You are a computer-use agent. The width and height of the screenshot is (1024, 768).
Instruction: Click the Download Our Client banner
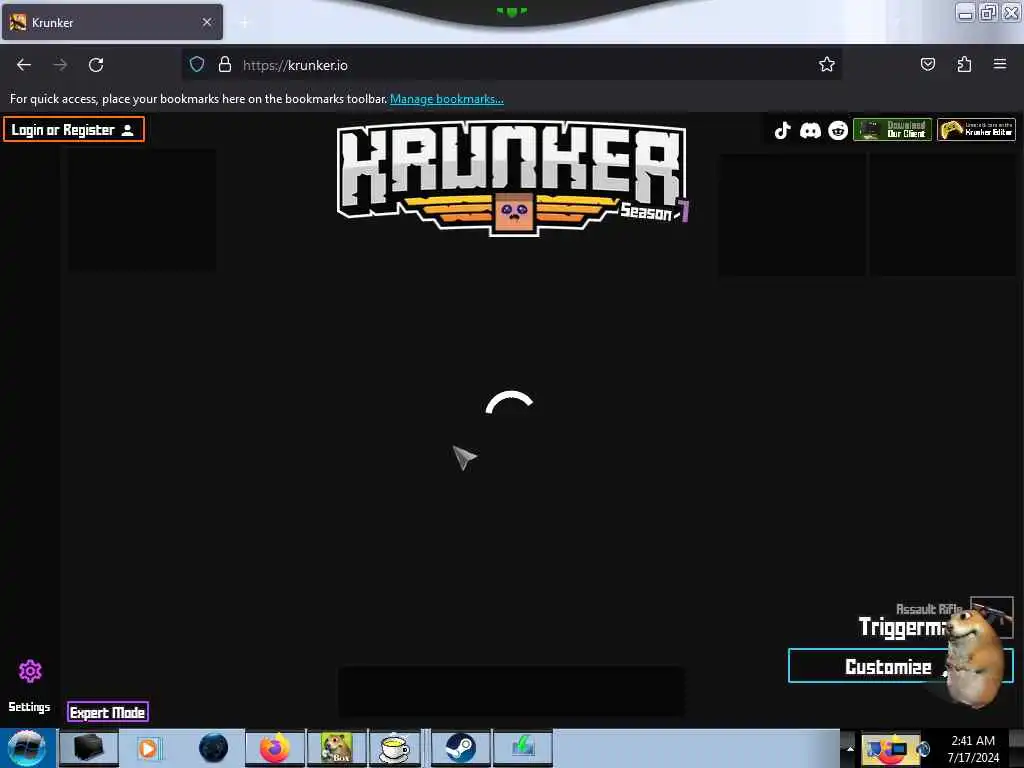point(892,129)
